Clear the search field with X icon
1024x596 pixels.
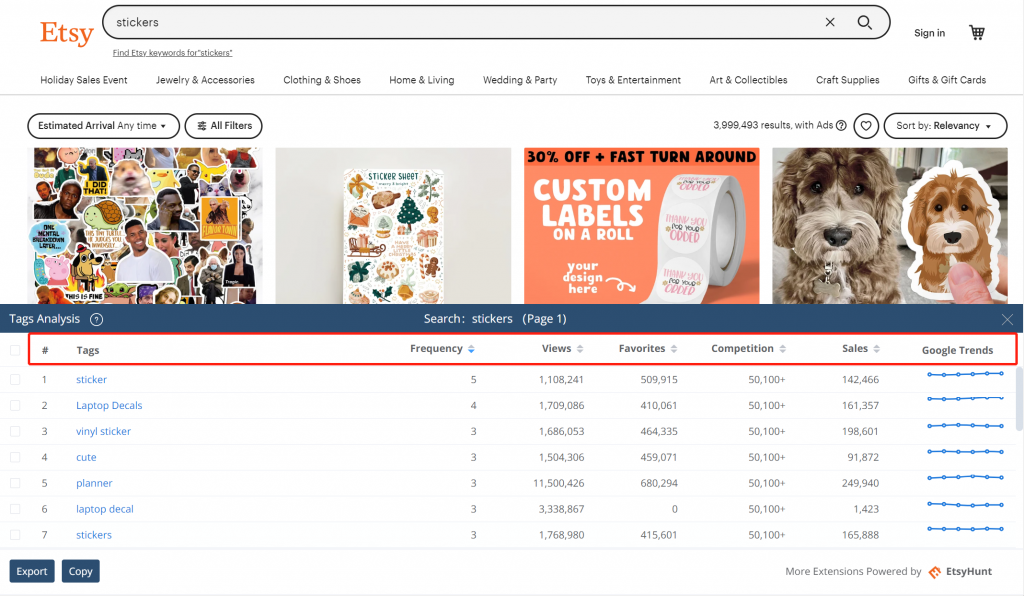coord(830,22)
